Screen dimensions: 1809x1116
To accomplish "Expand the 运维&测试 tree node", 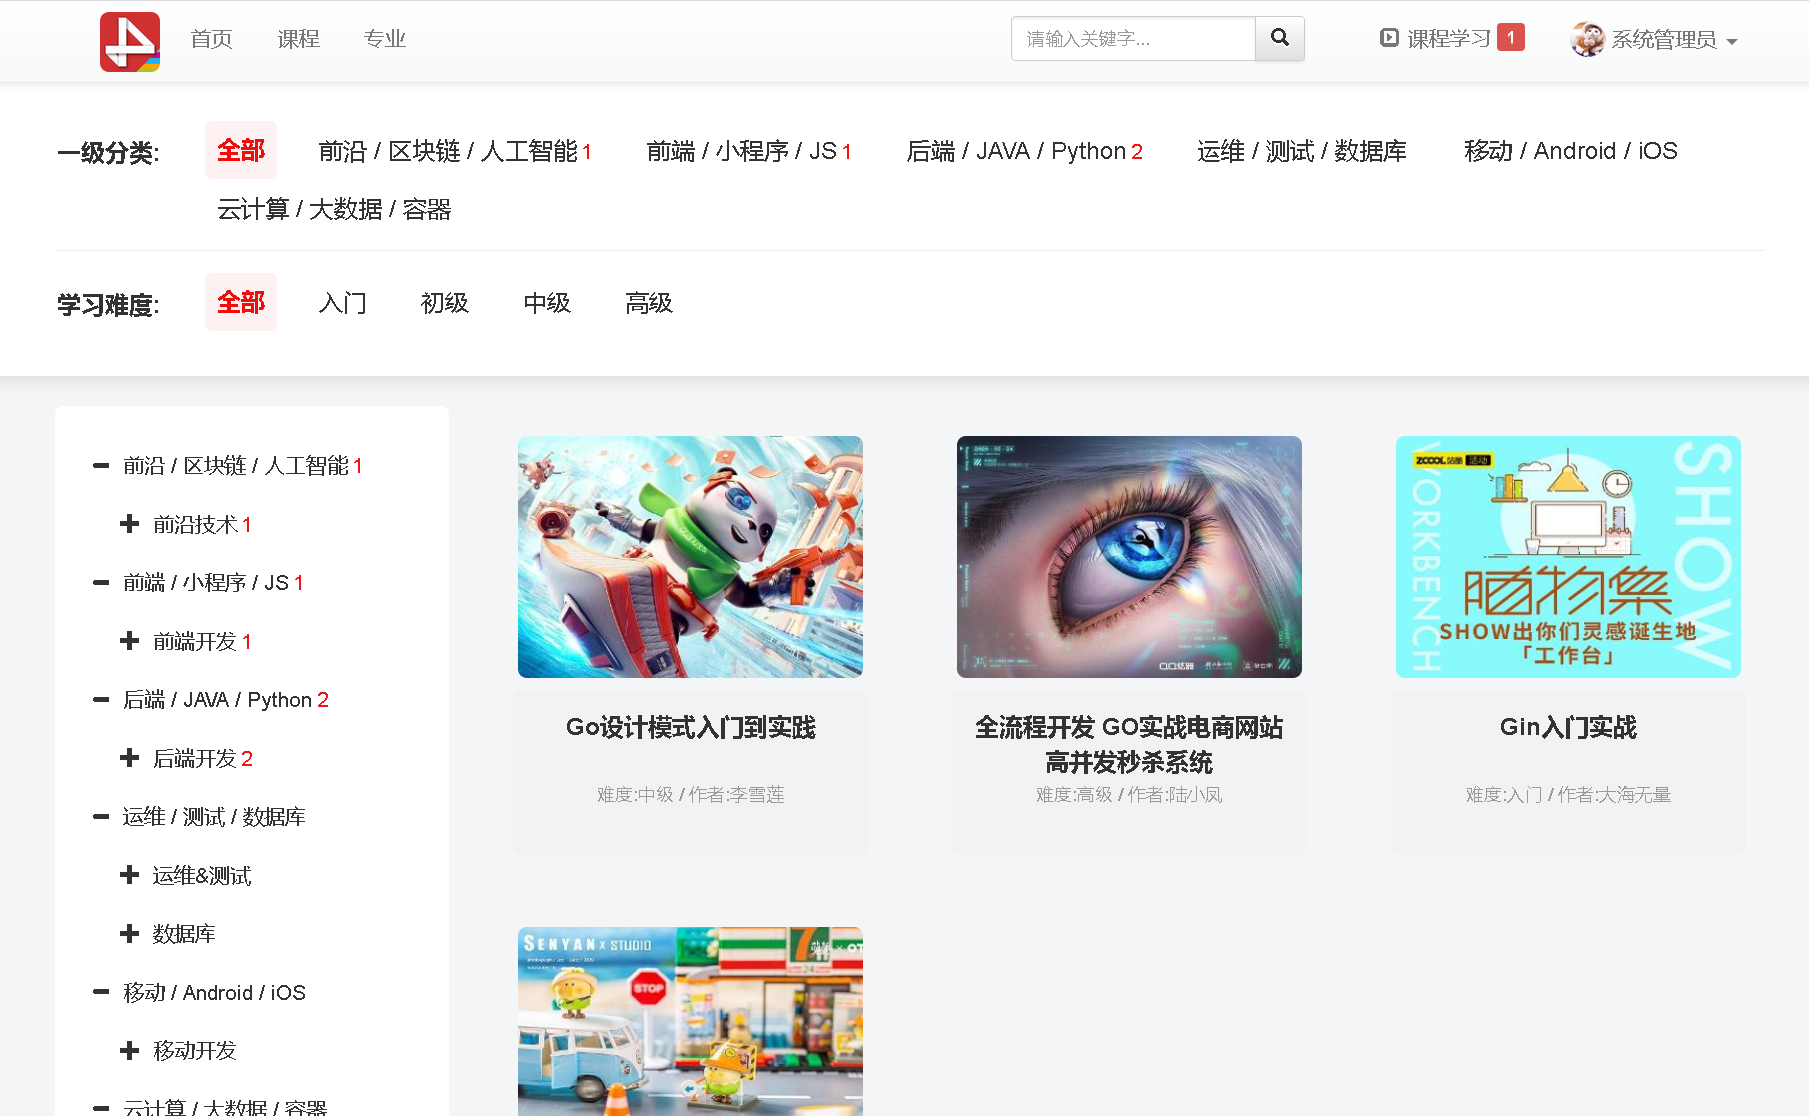I will point(130,875).
